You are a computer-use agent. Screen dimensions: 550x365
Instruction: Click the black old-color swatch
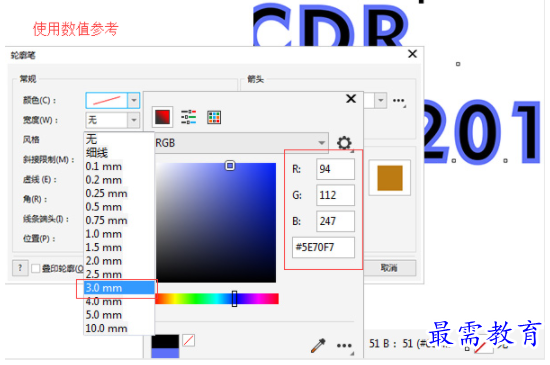(165, 341)
